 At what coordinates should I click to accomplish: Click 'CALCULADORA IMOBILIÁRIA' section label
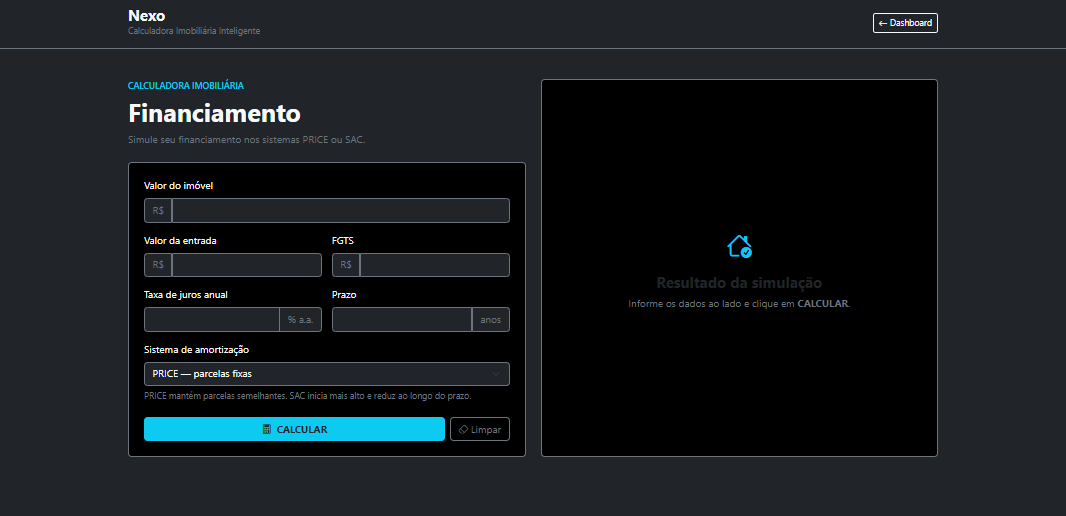click(186, 86)
